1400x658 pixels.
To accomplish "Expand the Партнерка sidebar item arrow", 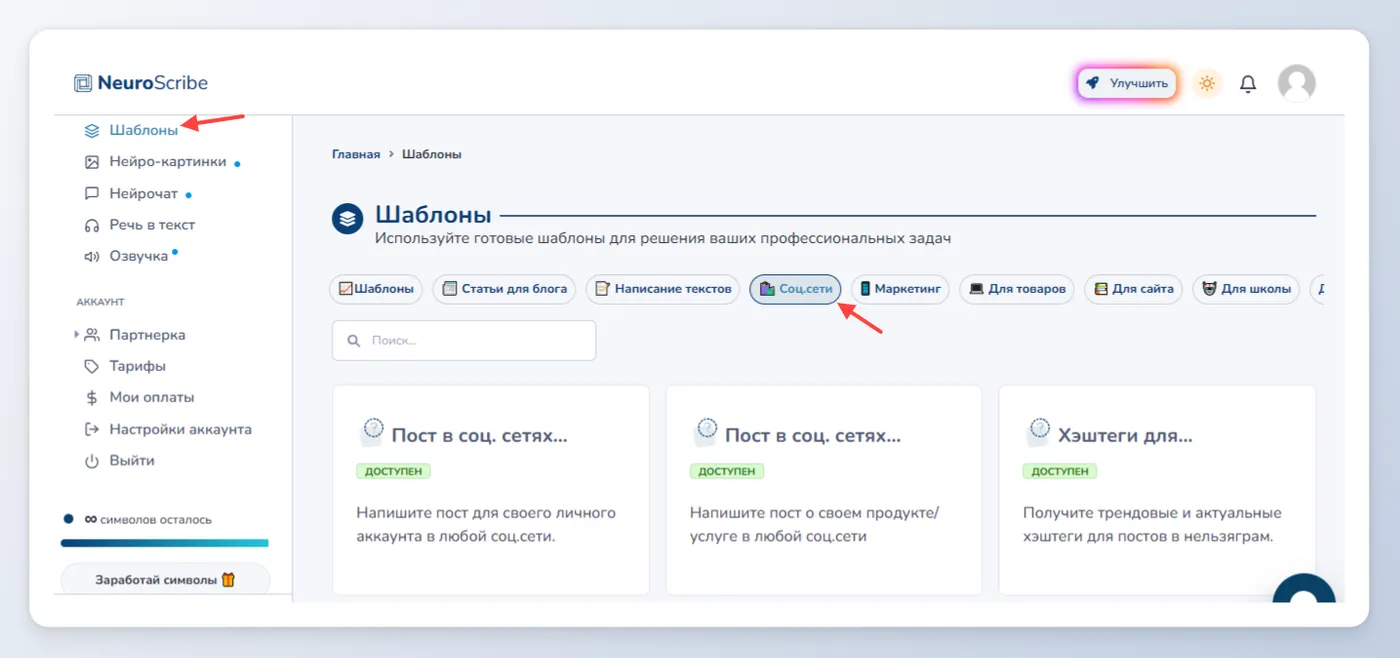I will (x=77, y=334).
